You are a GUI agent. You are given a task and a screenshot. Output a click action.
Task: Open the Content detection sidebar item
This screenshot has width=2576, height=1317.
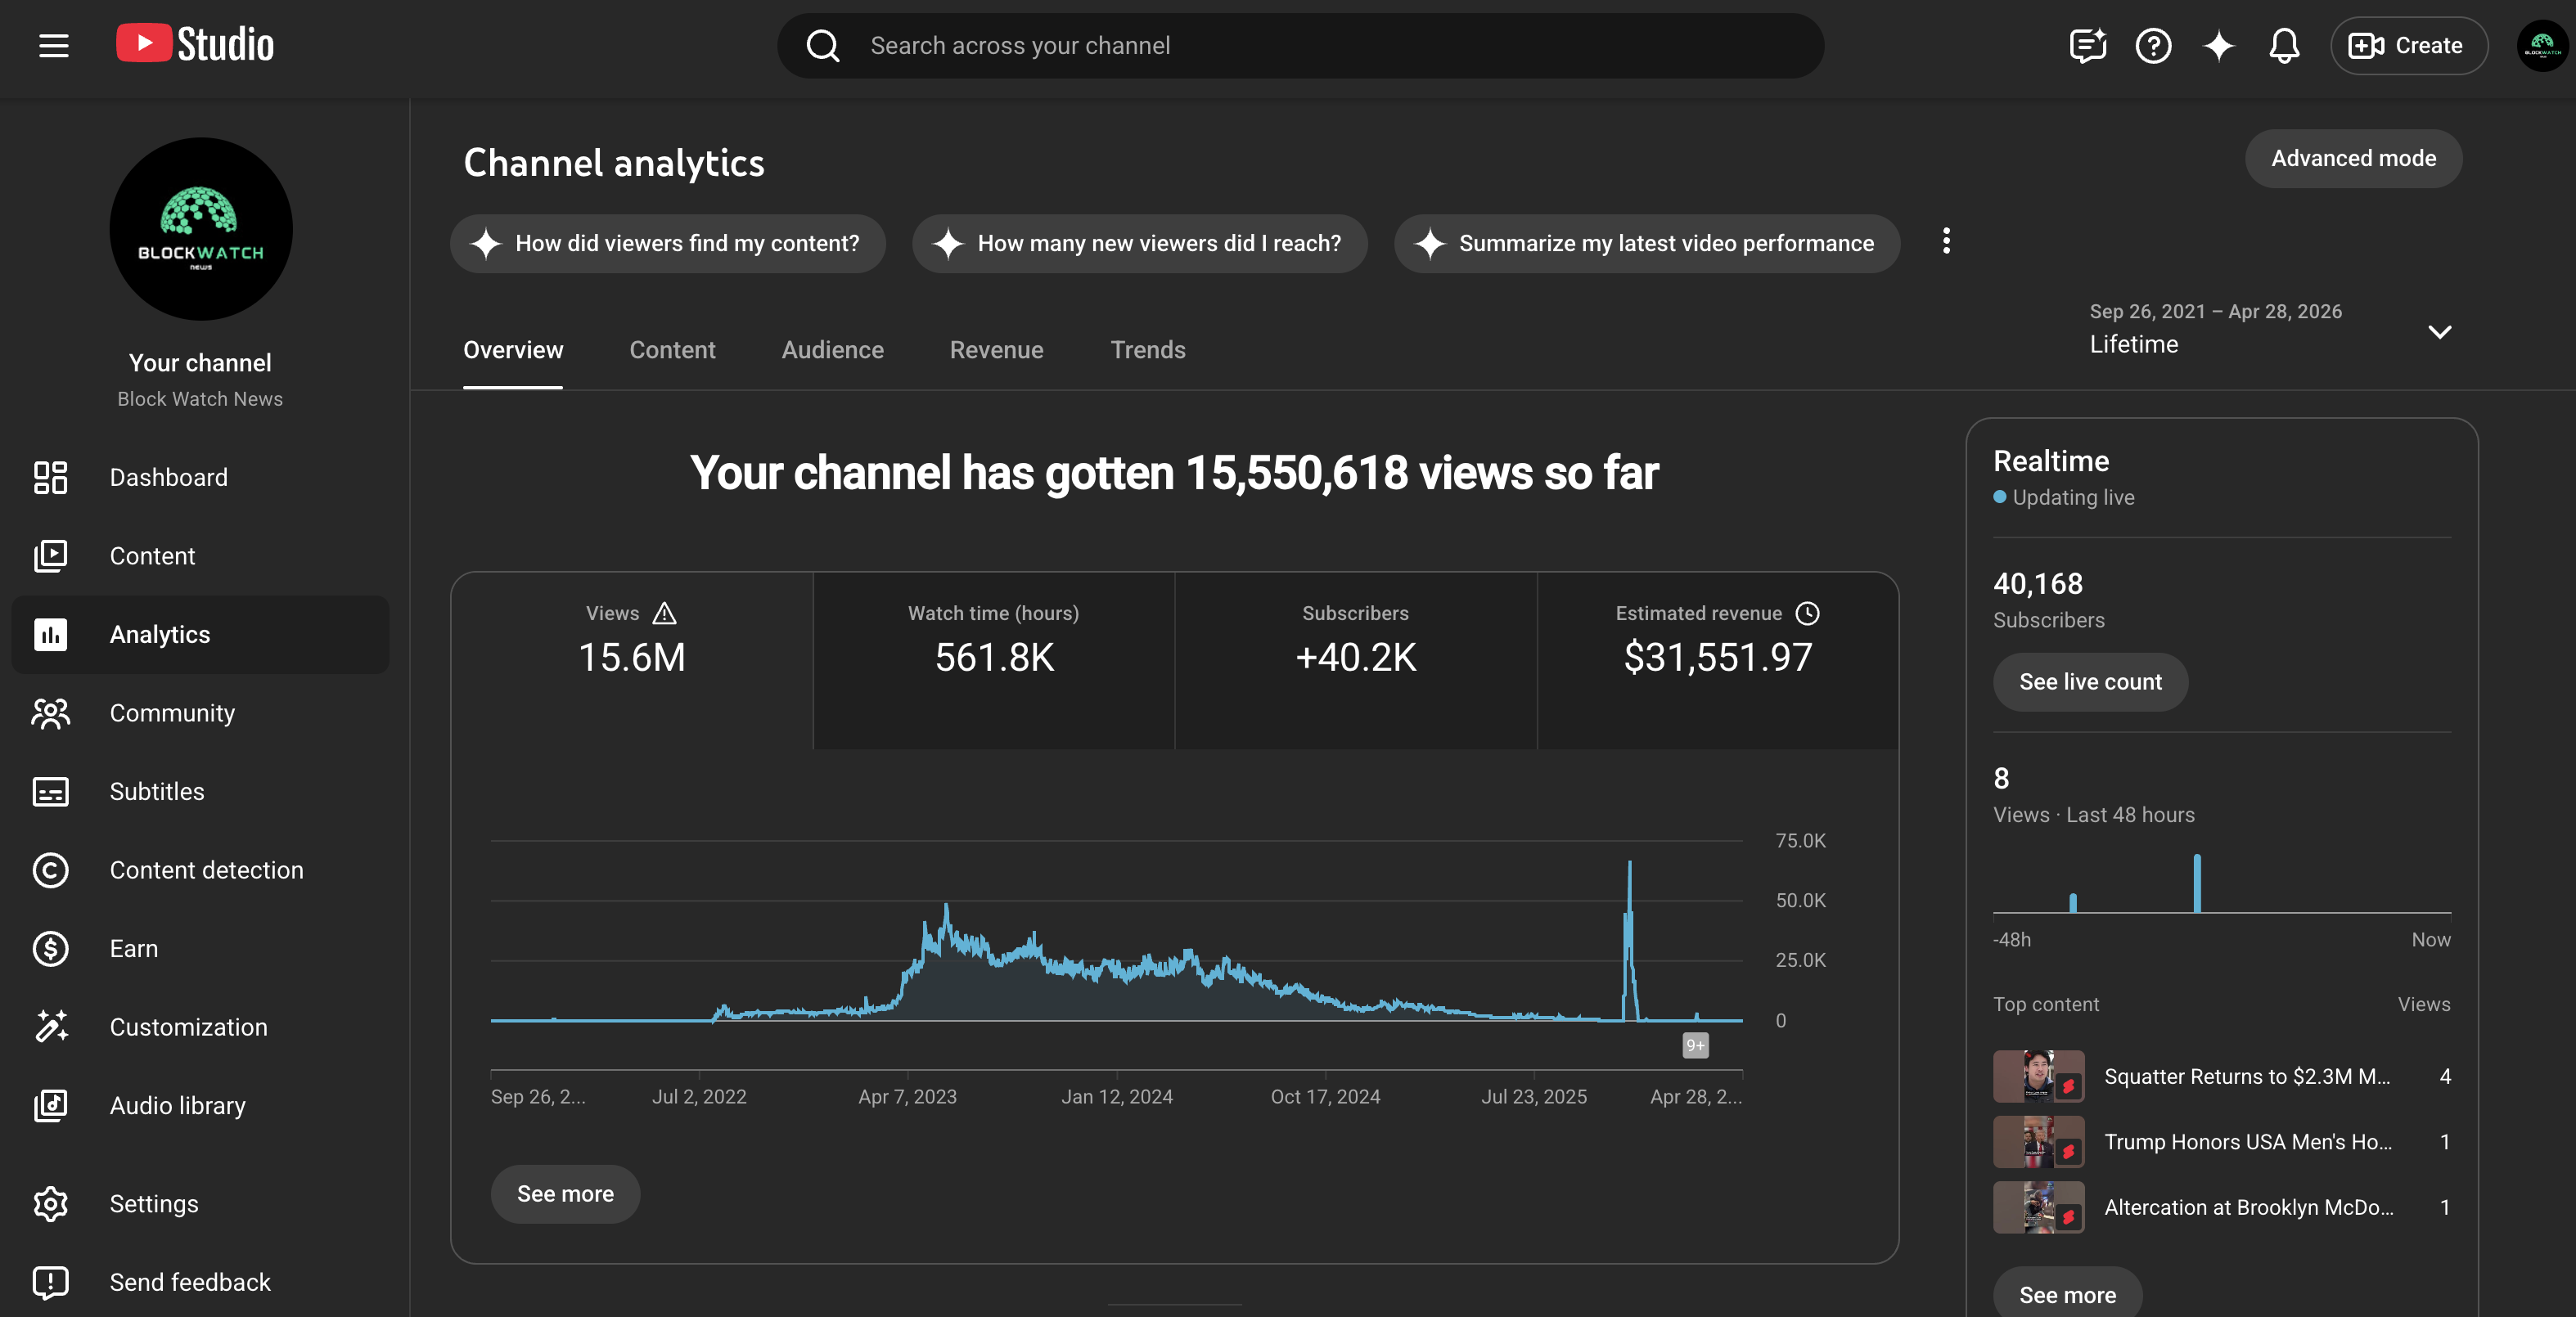pos(200,870)
